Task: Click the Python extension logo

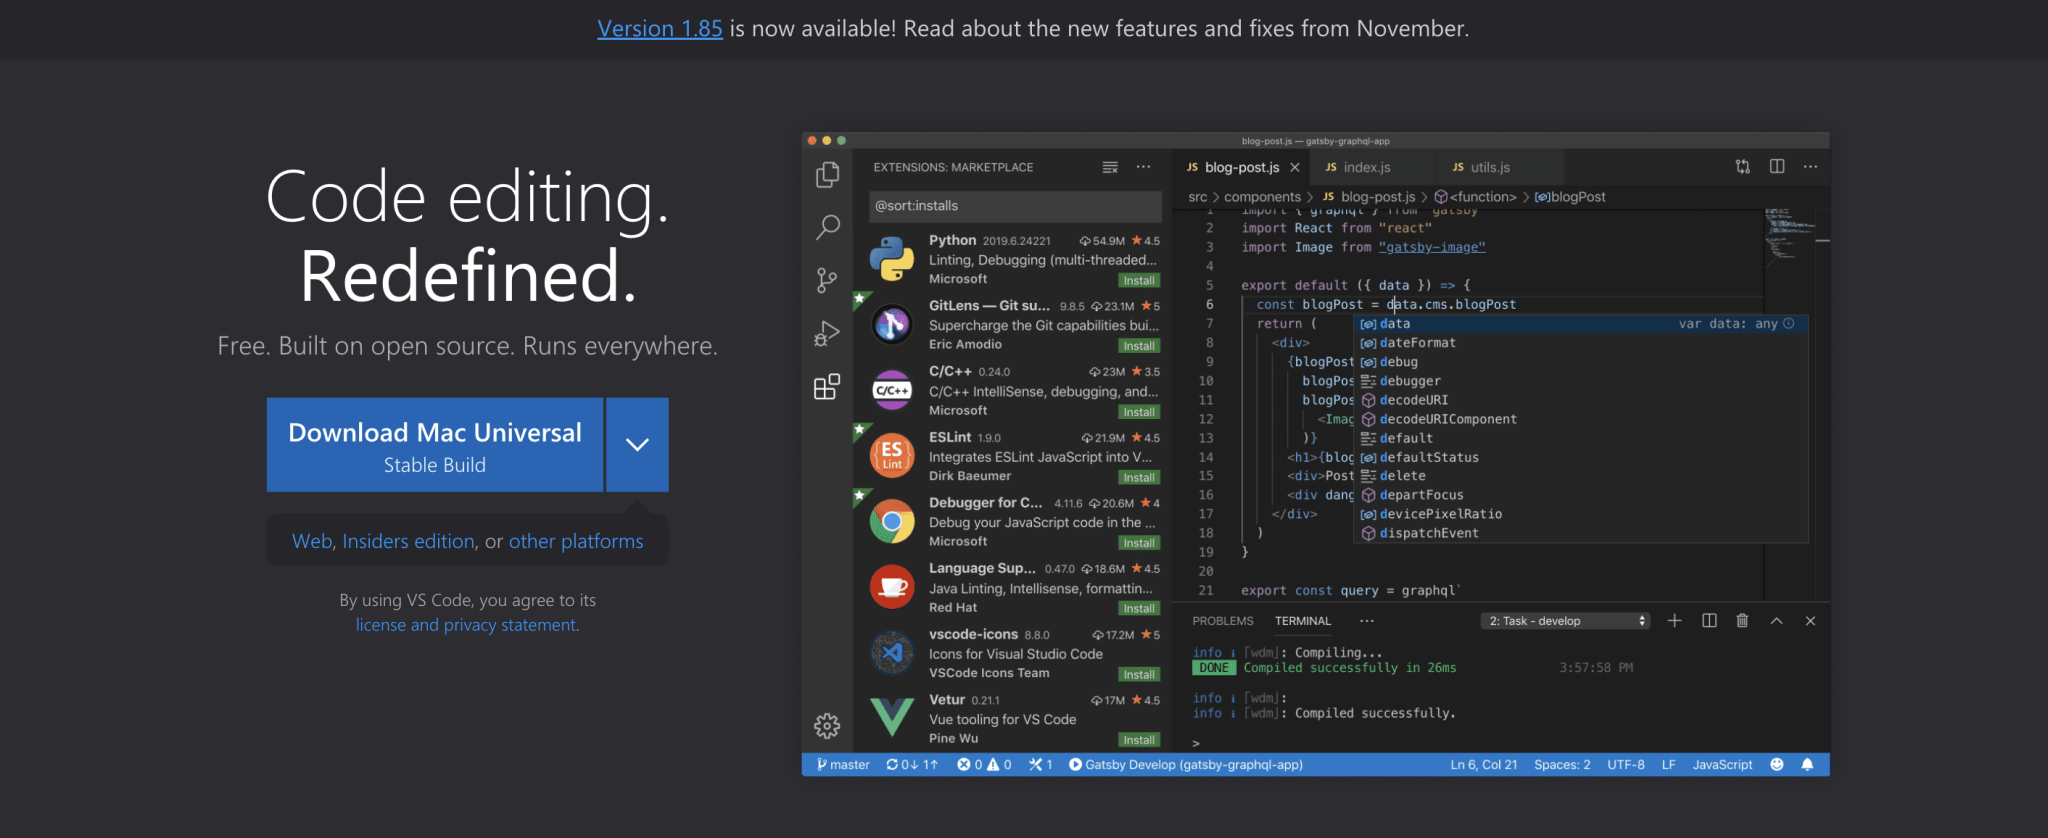Action: [x=891, y=259]
